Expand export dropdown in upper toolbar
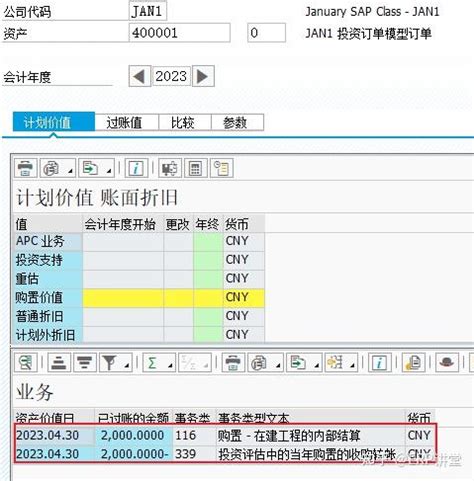The width and height of the screenshot is (474, 481). [109, 171]
